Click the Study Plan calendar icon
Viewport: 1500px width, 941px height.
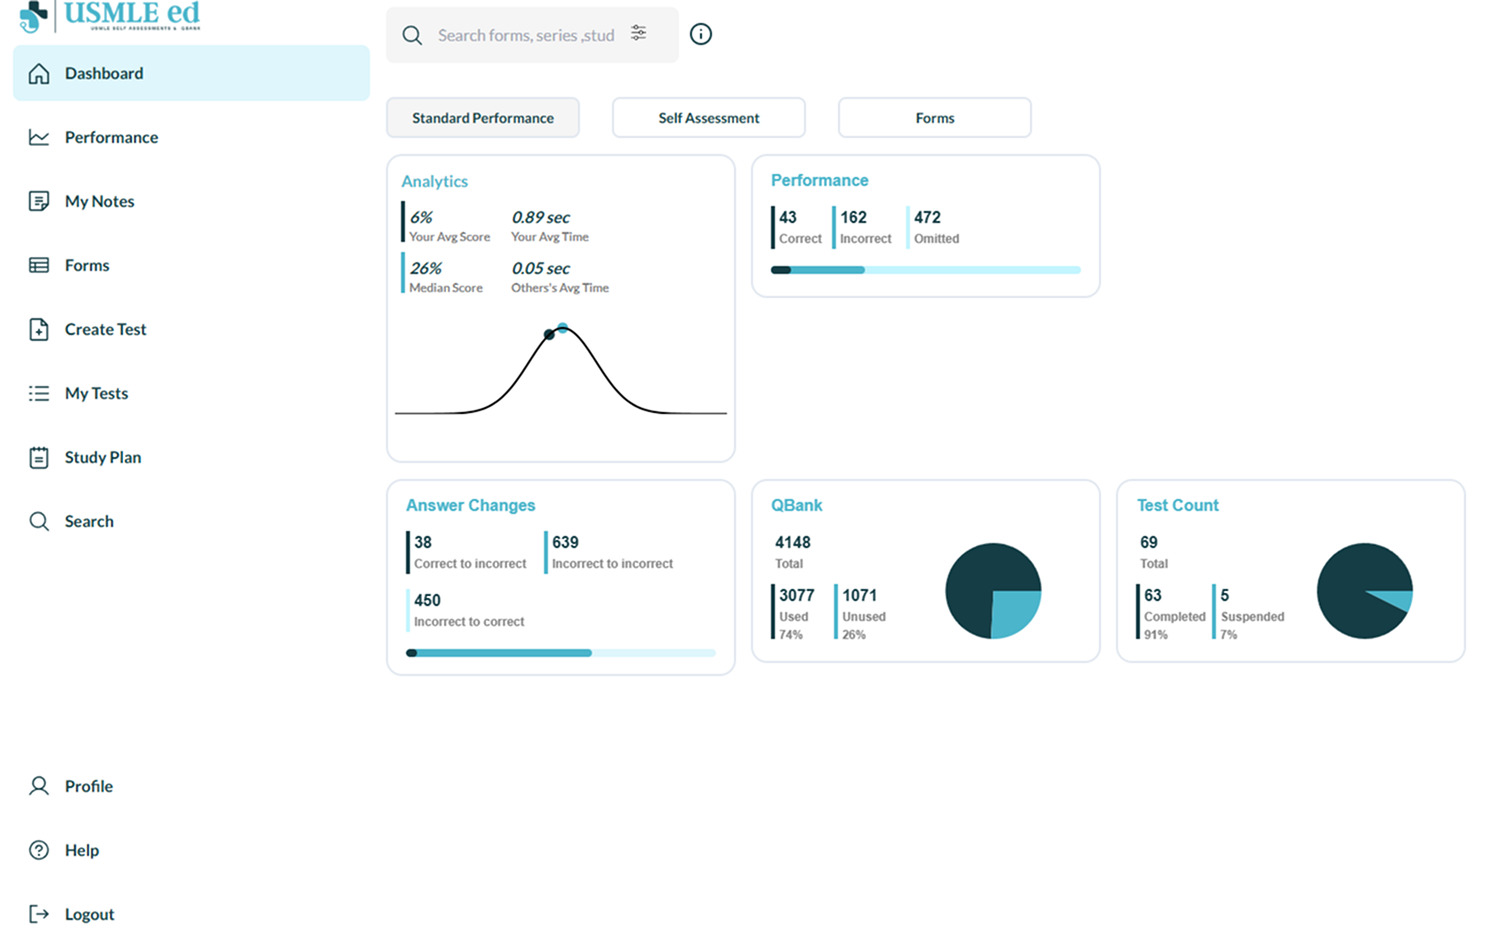(38, 457)
